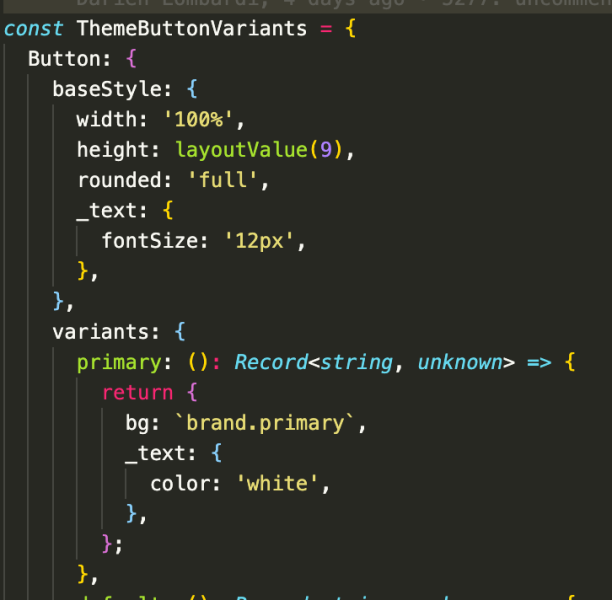Click '_text:' key below the bg line
The height and width of the screenshot is (600, 612).
[160, 454]
